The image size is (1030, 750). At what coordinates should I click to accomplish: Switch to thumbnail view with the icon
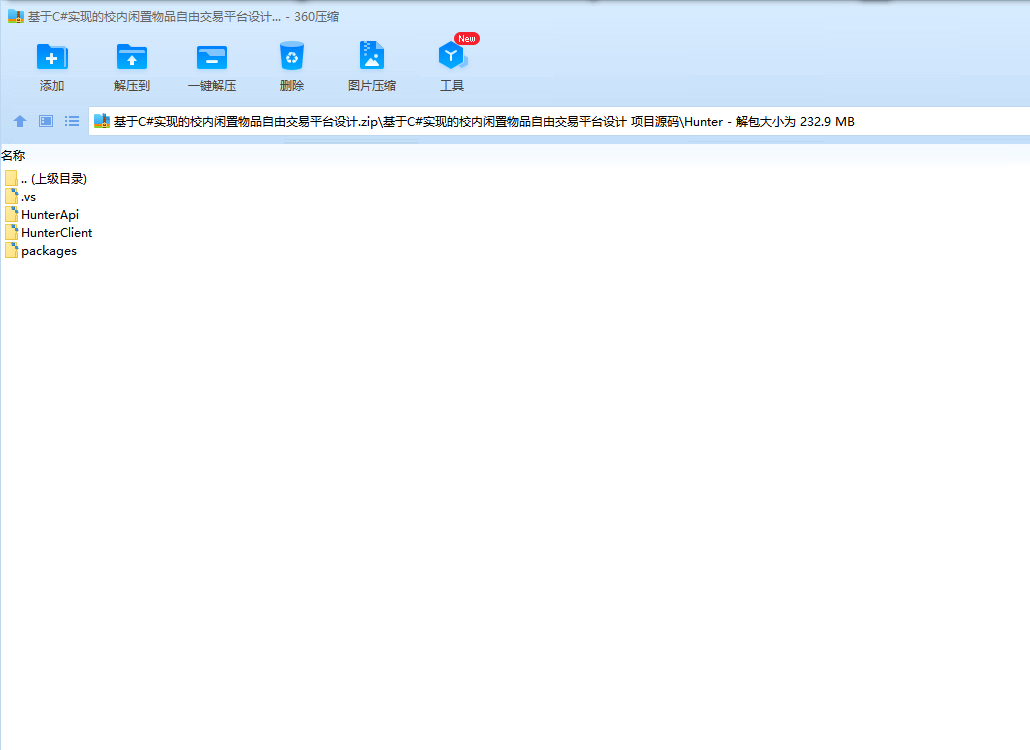point(46,121)
